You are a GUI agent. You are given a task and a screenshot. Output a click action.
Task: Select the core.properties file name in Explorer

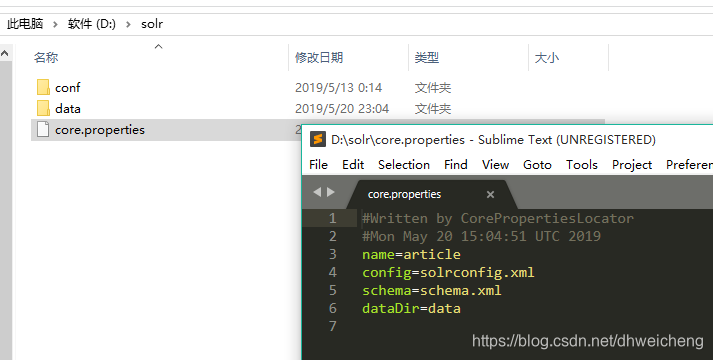click(x=100, y=130)
